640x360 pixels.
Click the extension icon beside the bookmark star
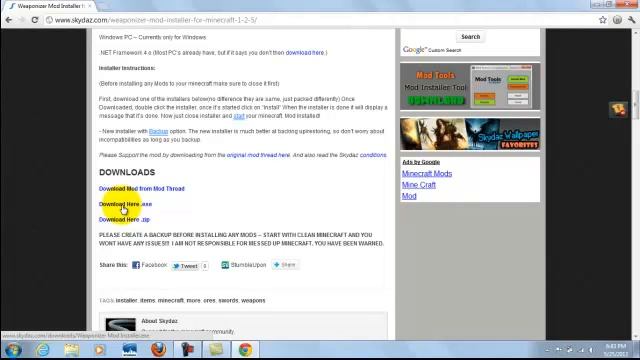617,20
